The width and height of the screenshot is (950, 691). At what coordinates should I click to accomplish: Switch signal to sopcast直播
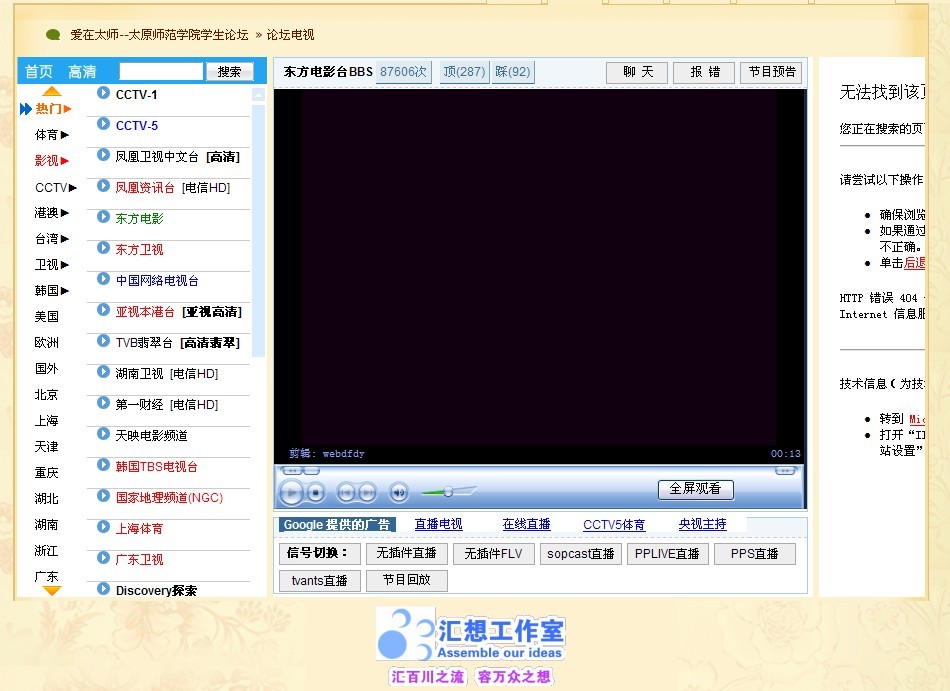(580, 554)
